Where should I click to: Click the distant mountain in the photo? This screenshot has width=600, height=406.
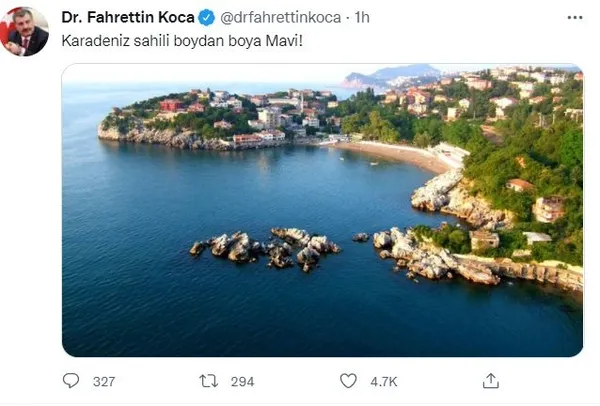click(x=392, y=76)
